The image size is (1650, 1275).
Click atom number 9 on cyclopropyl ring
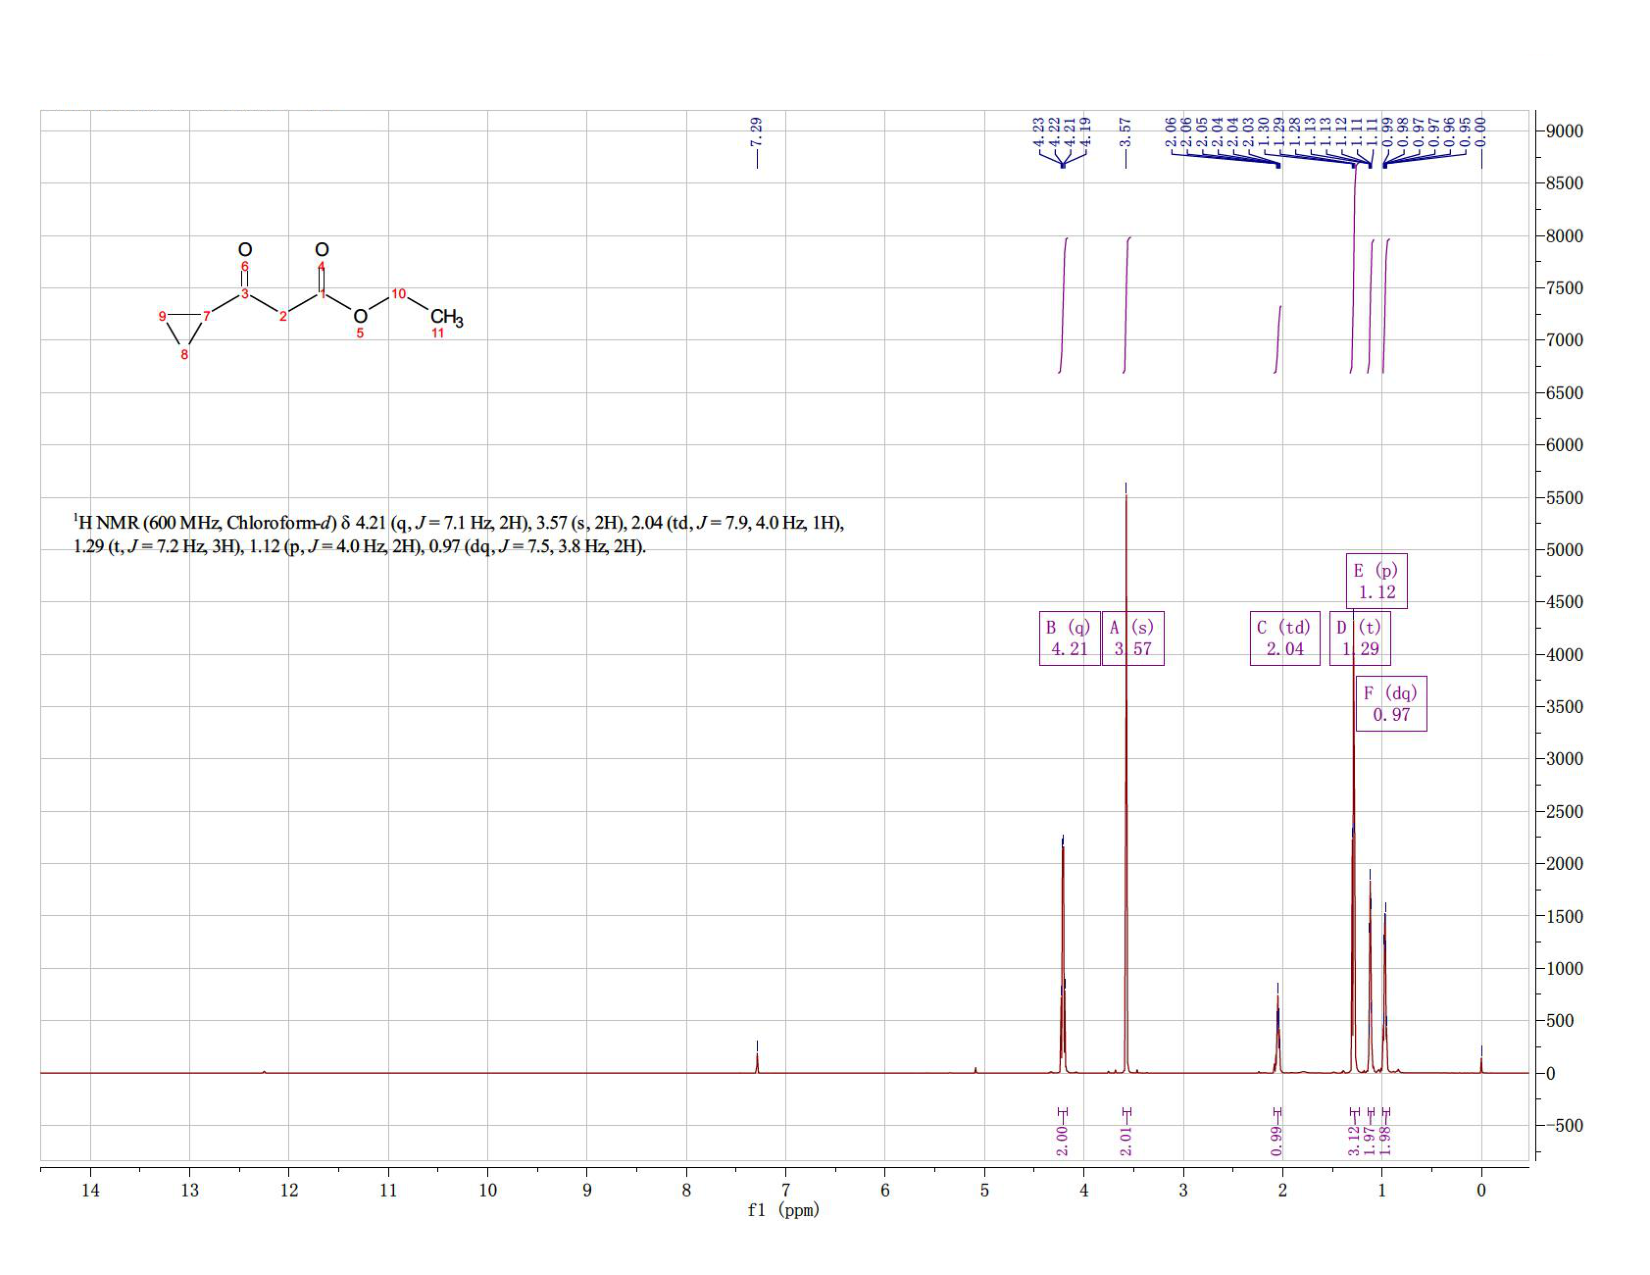(163, 317)
